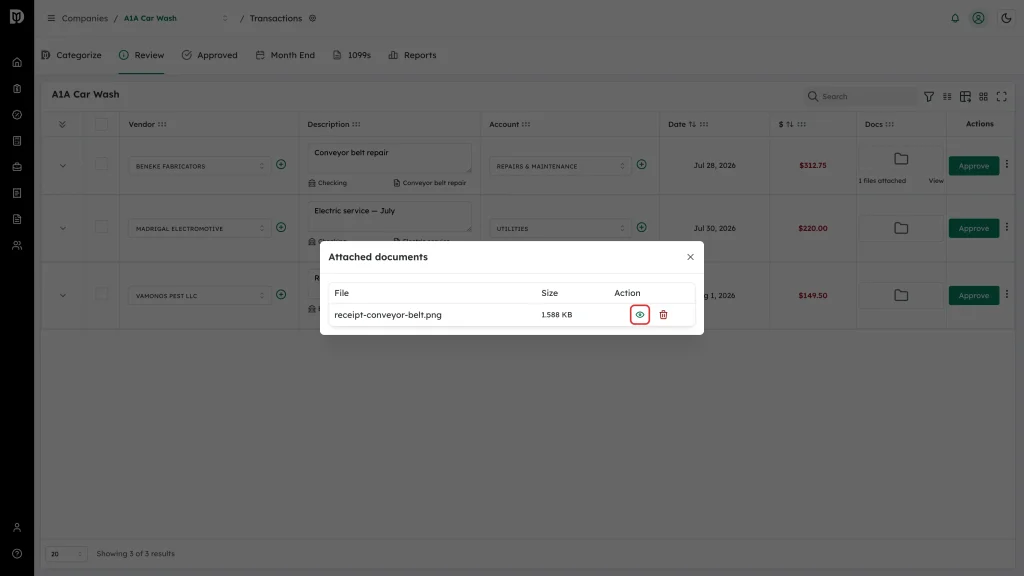
Task: Add account plus next to Repairs & Maintenance
Action: pyautogui.click(x=641, y=165)
